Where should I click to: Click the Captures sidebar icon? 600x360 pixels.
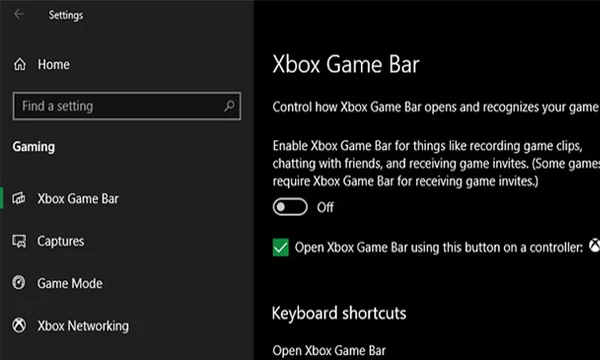(19, 241)
